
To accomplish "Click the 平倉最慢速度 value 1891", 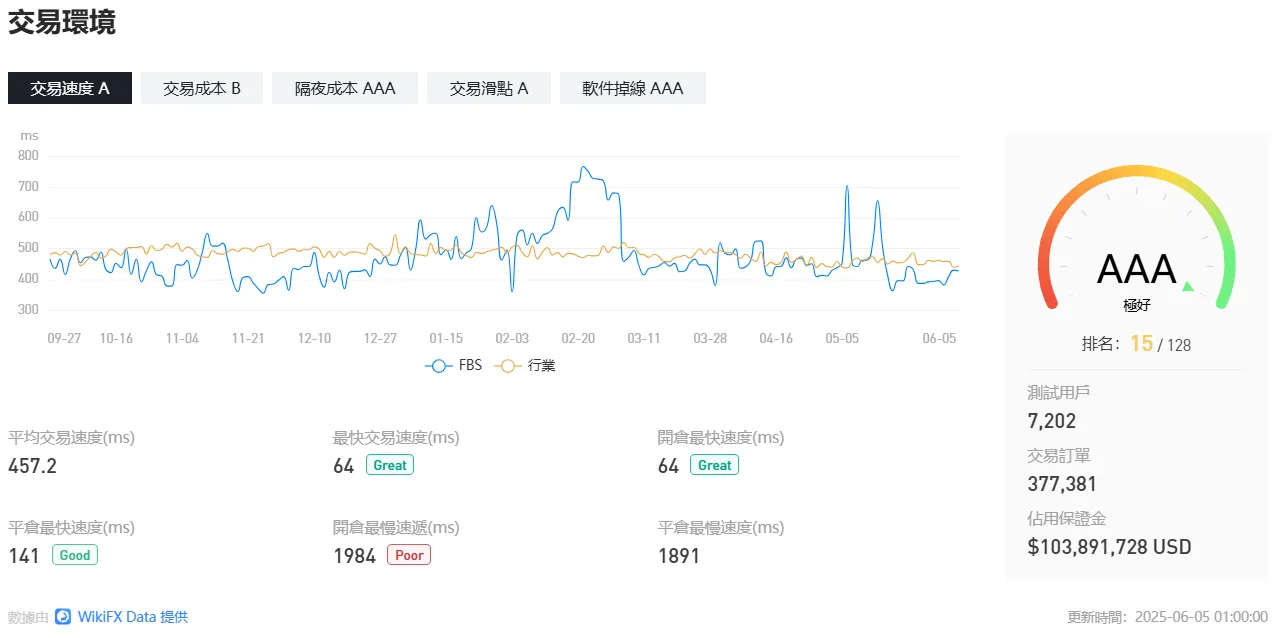I will (679, 556).
